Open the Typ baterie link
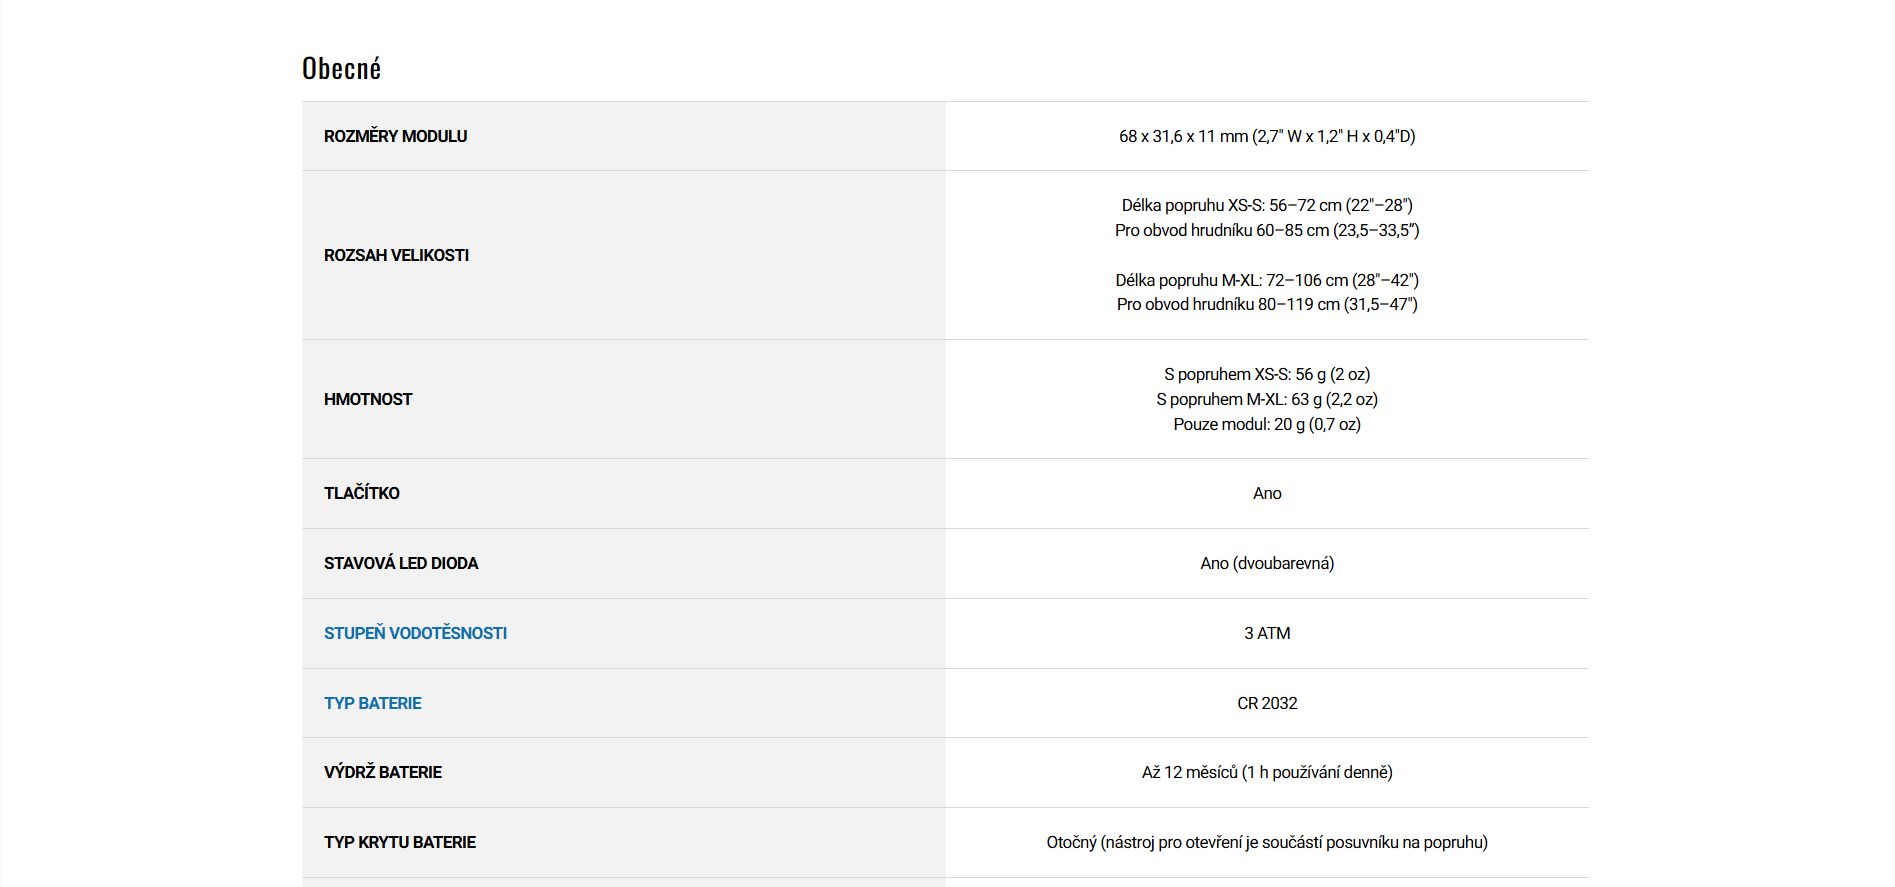Screen dimensions: 1895x887 tap(372, 703)
